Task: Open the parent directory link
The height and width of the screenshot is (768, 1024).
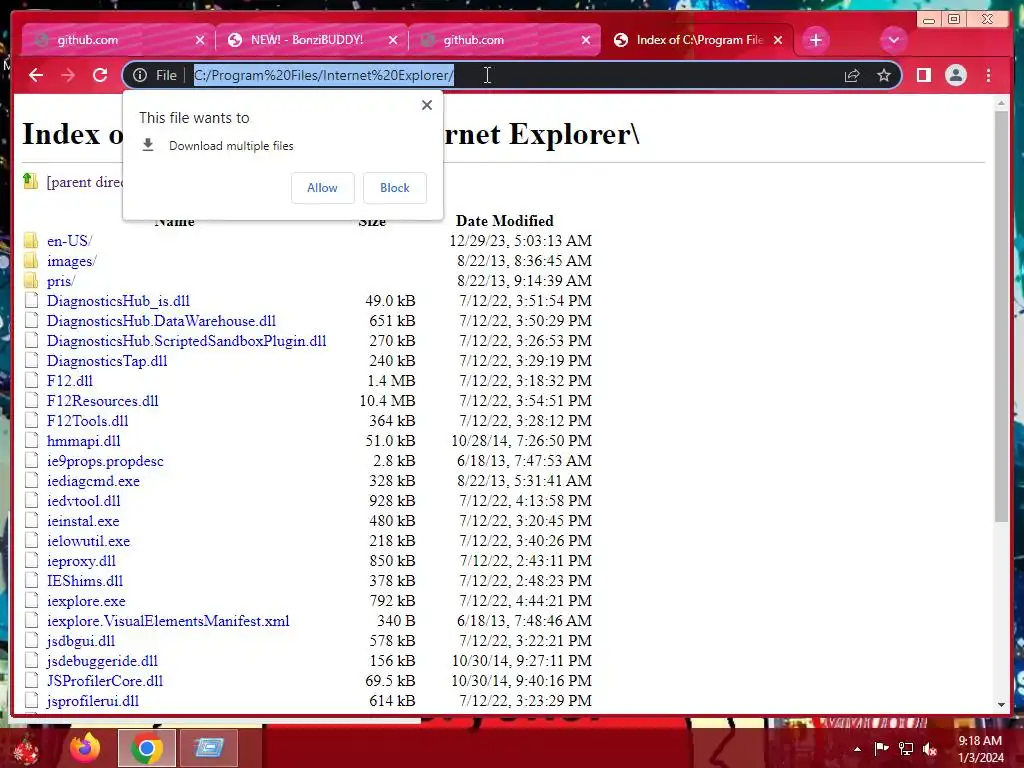Action: coord(84,182)
